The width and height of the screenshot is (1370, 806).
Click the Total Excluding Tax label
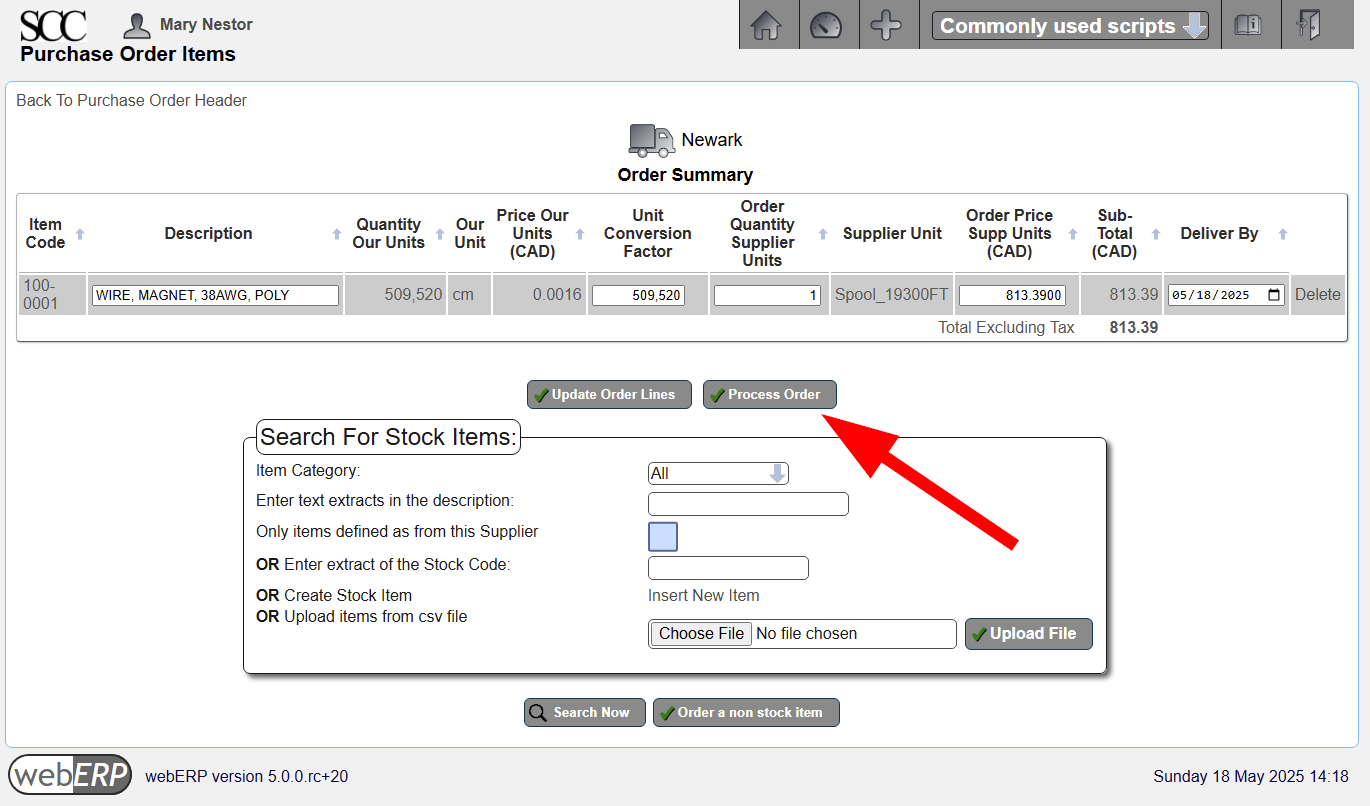[1006, 327]
